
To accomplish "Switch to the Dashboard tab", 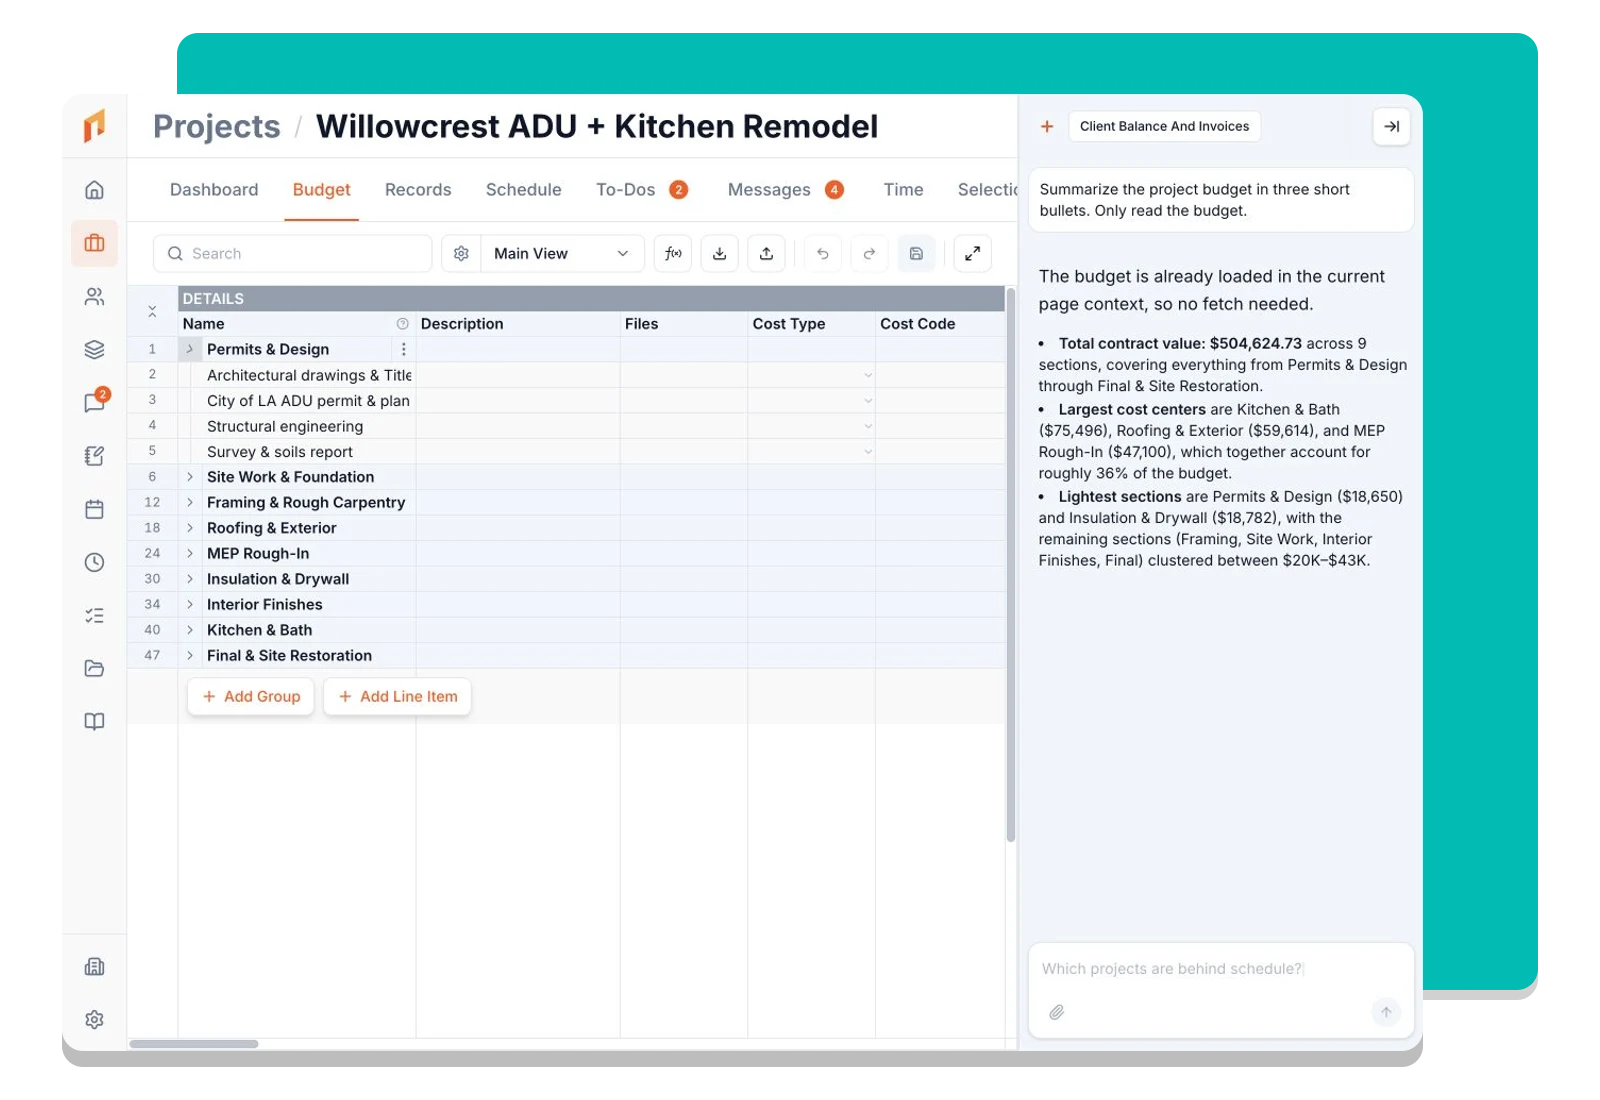I will (x=214, y=190).
